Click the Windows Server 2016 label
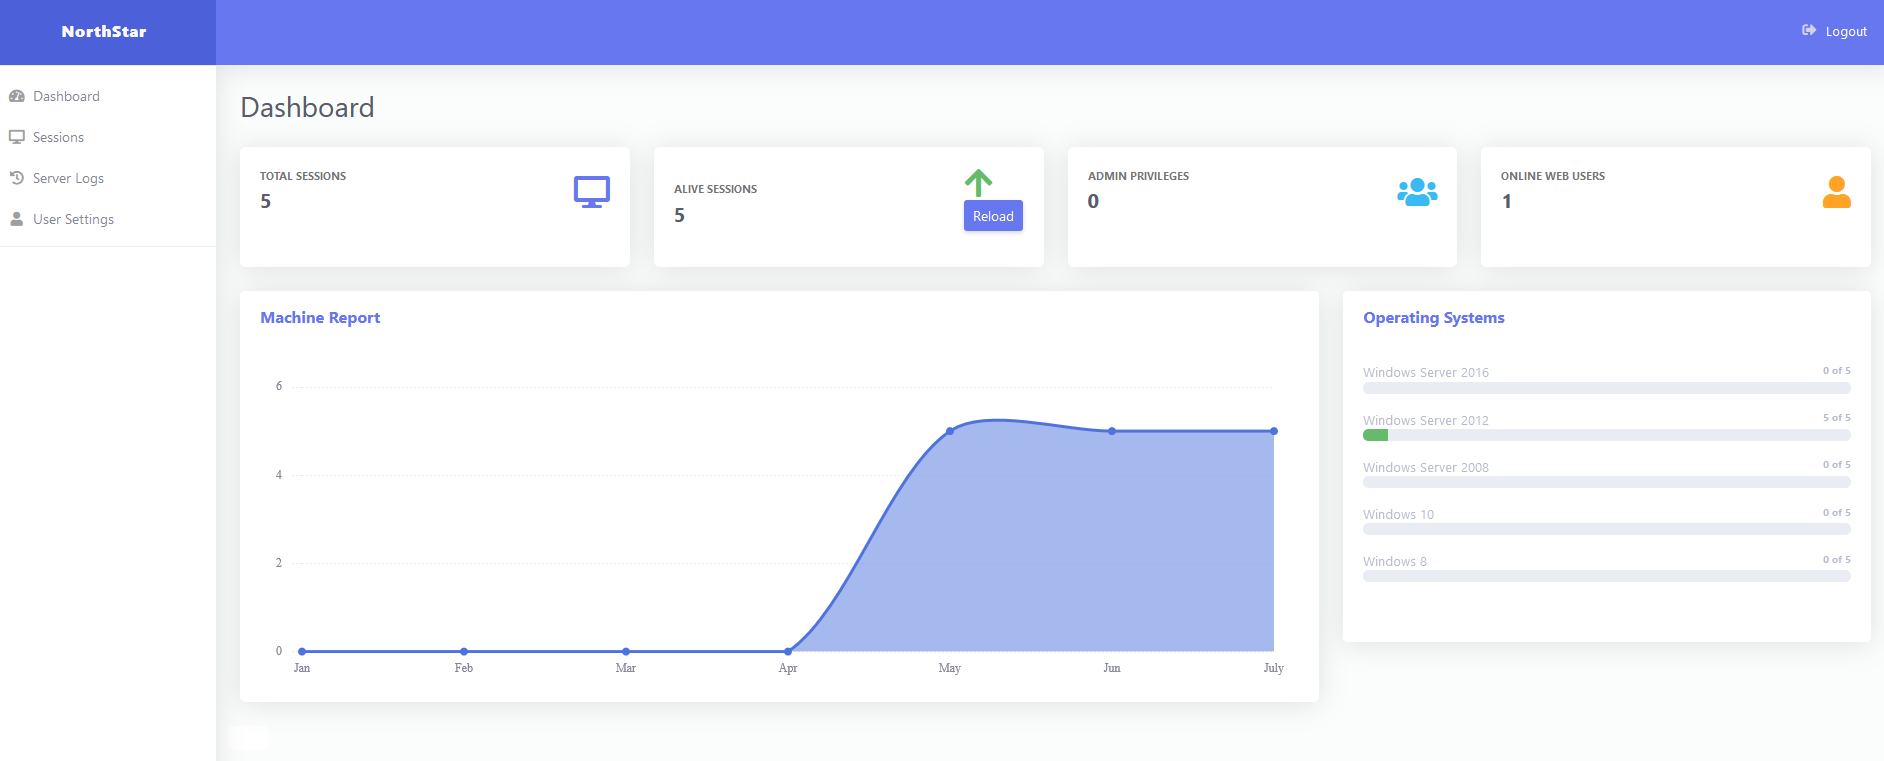The height and width of the screenshot is (761, 1884). click(1426, 372)
